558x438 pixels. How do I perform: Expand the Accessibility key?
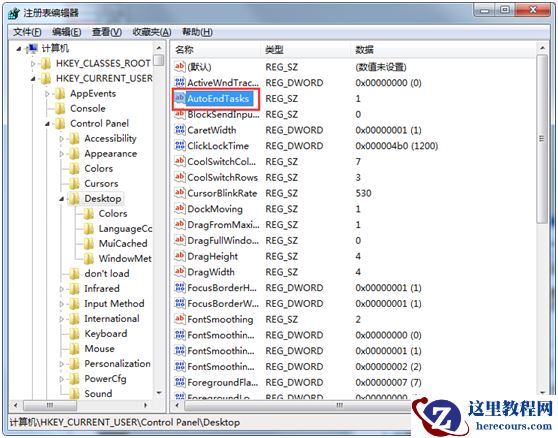(x=62, y=139)
